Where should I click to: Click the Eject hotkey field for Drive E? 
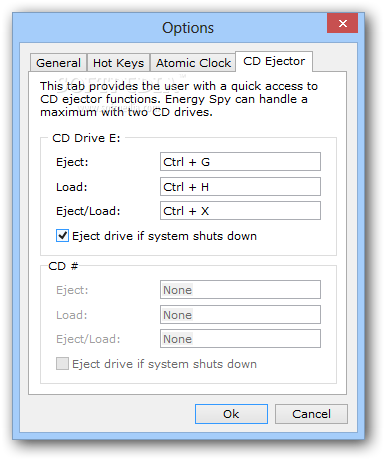pyautogui.click(x=240, y=162)
